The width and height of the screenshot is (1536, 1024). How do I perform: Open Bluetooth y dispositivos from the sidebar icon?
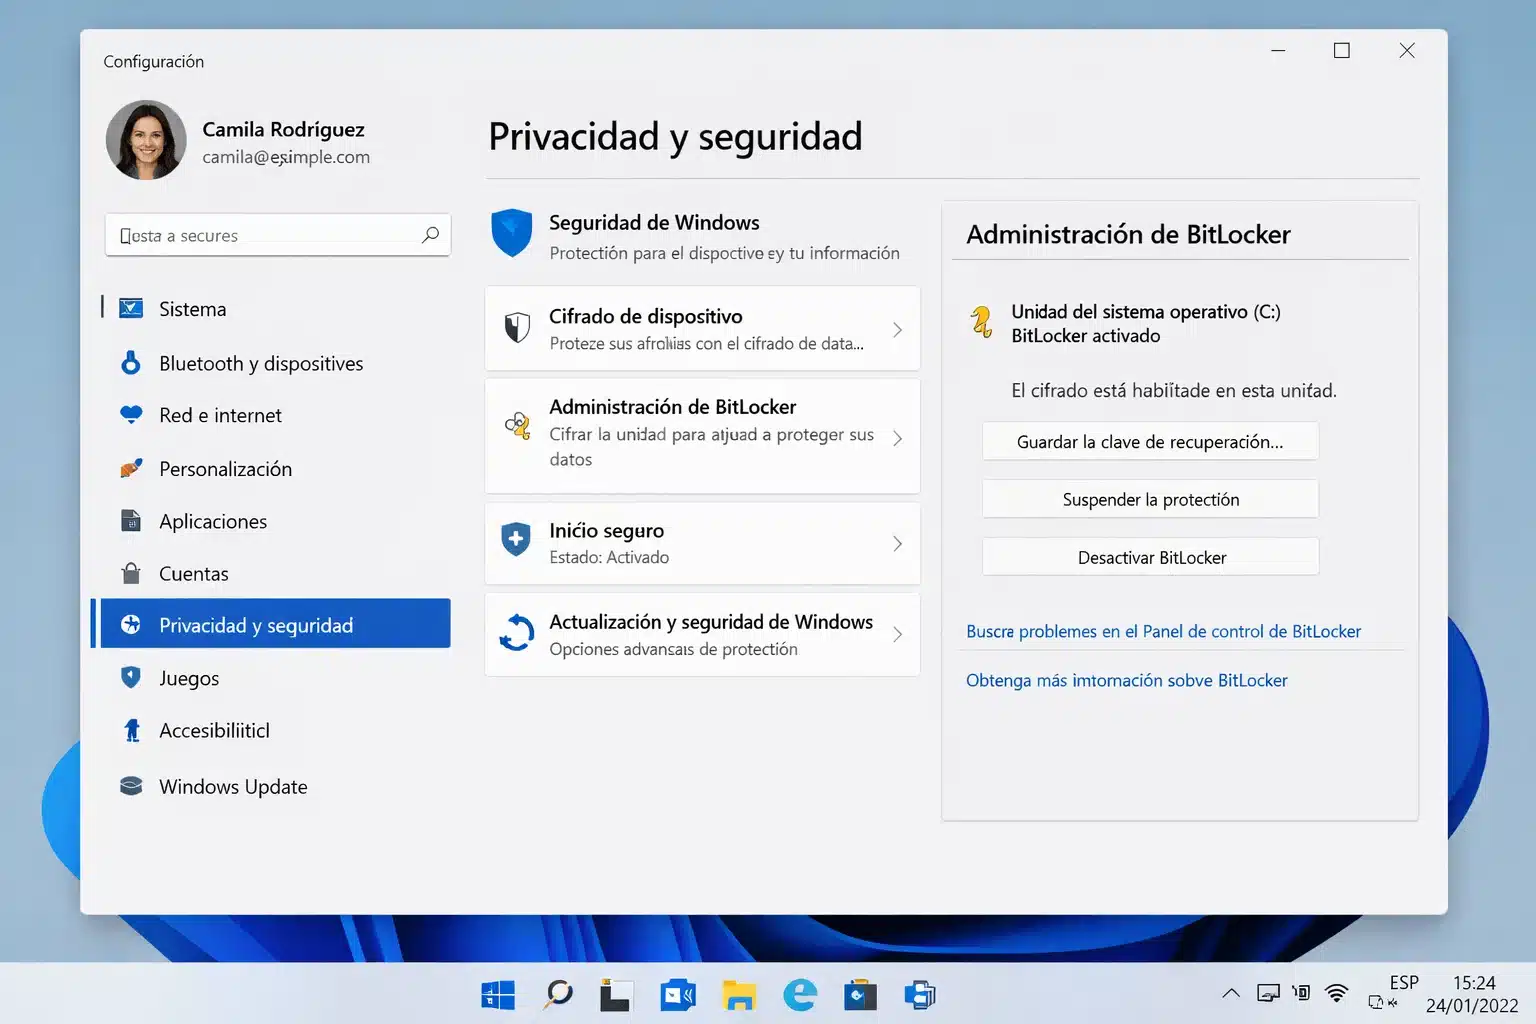point(131,363)
